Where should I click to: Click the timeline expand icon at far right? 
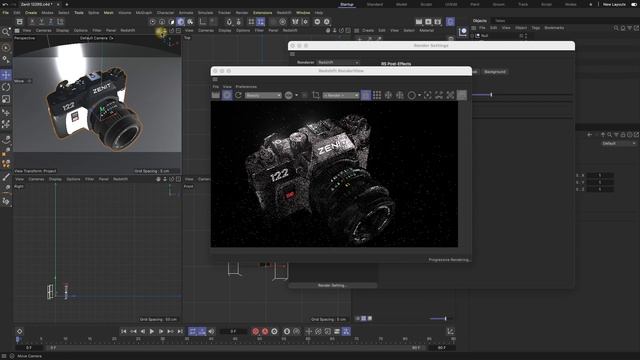pyautogui.click(x=450, y=331)
